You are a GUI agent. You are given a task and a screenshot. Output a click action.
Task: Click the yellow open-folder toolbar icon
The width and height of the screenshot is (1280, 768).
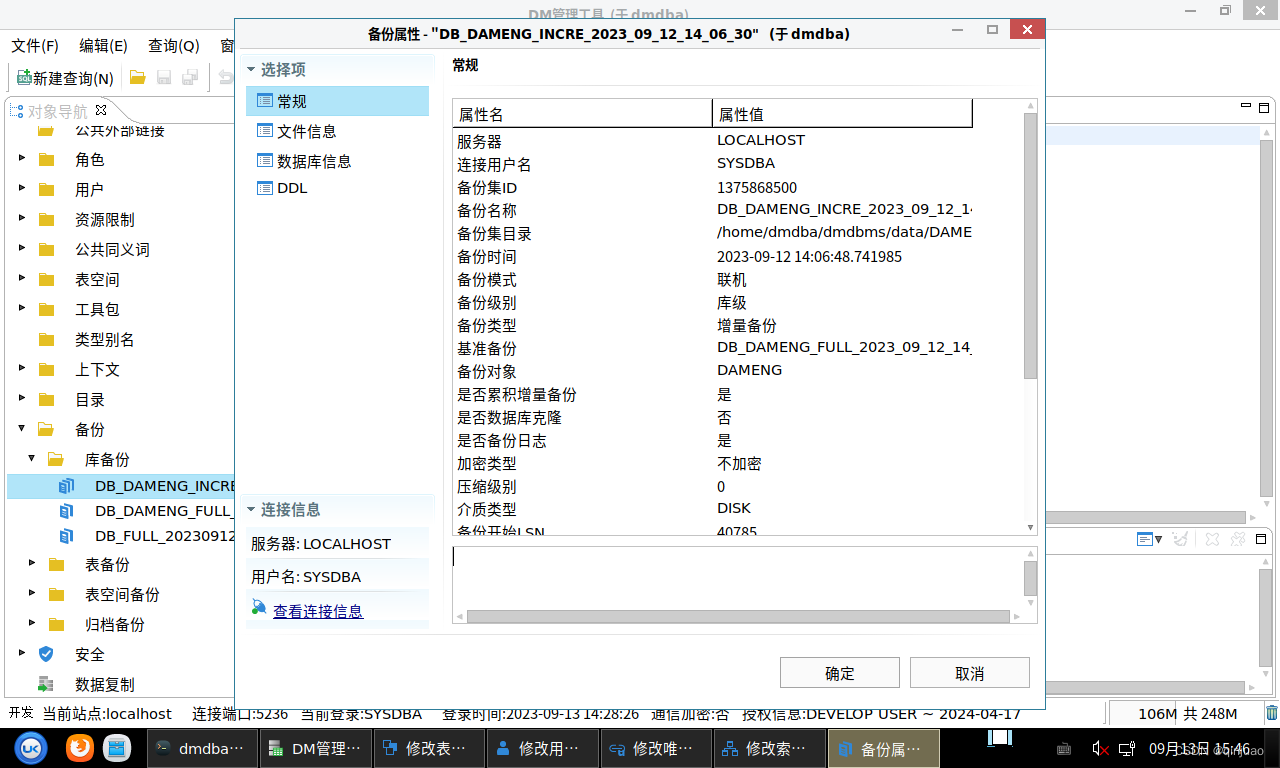pos(138,77)
